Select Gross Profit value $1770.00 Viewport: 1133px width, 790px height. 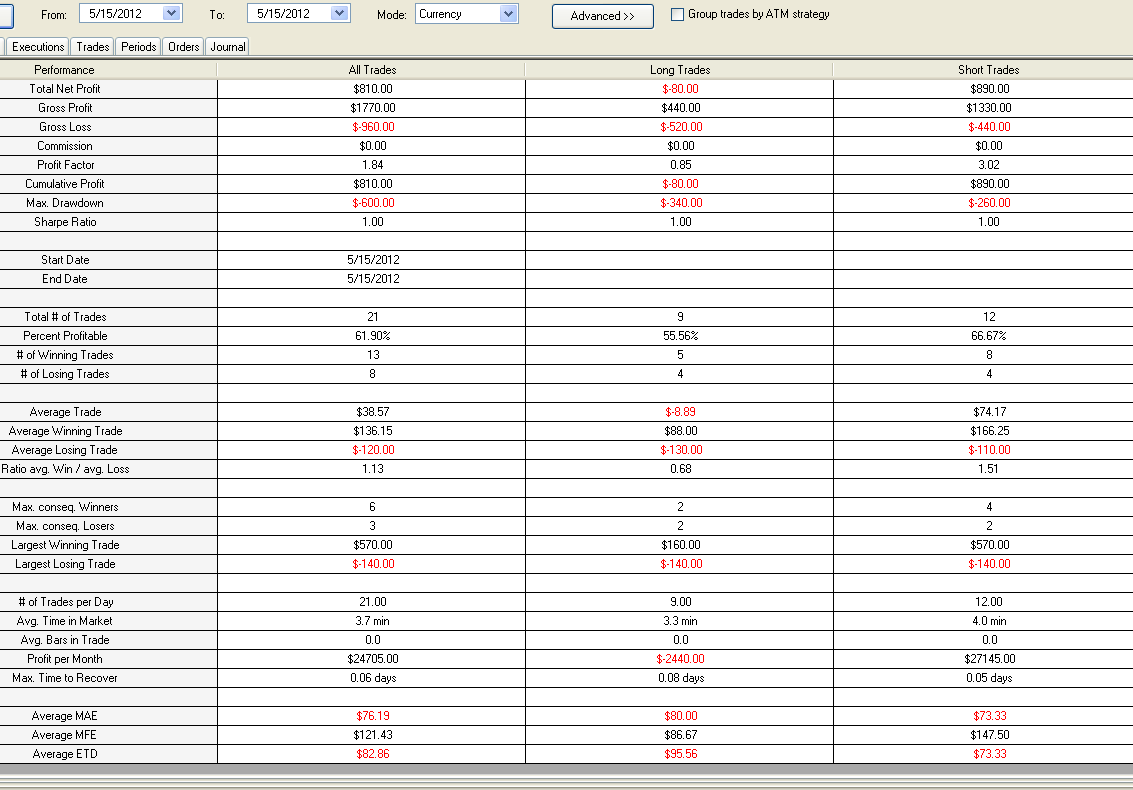click(x=373, y=108)
